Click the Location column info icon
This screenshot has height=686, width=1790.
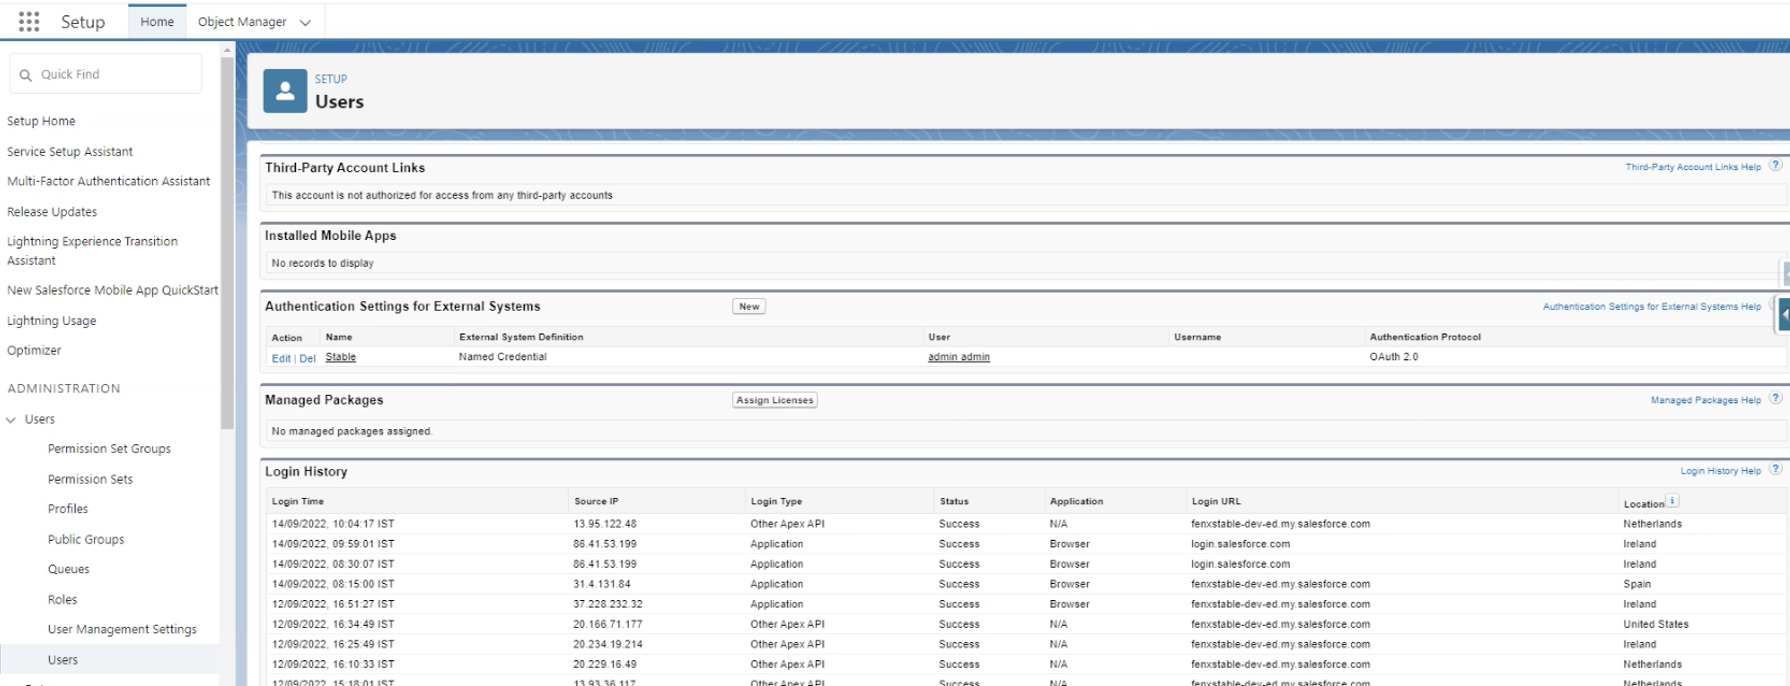click(1672, 501)
